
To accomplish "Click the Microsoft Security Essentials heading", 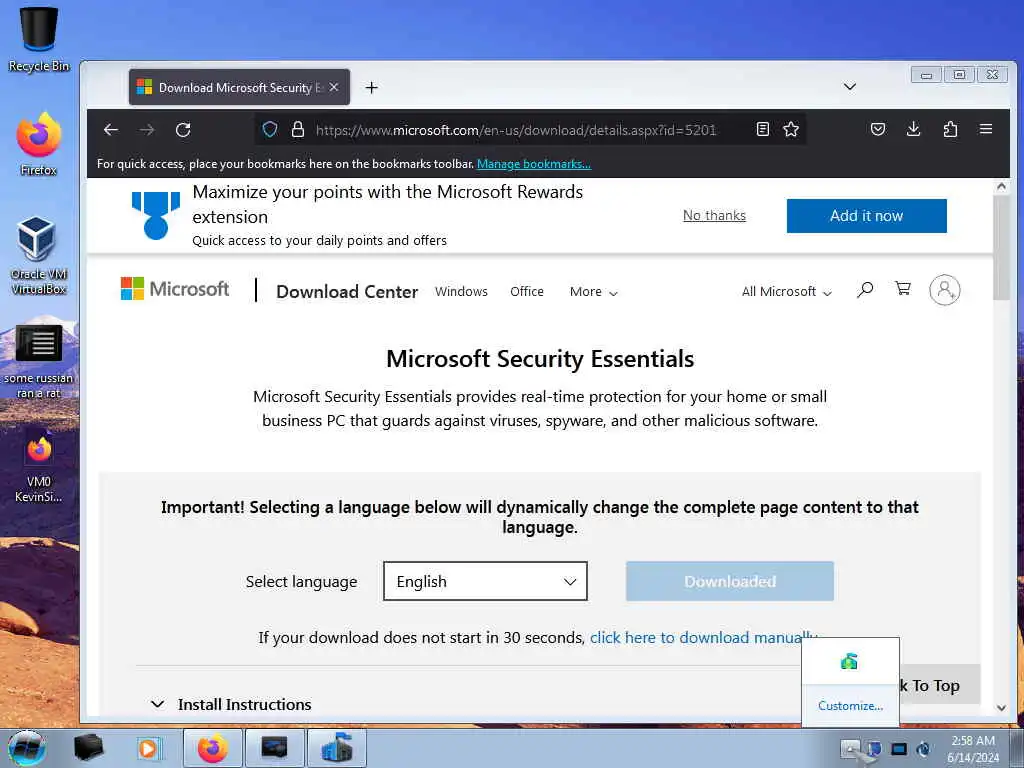I will pyautogui.click(x=540, y=359).
